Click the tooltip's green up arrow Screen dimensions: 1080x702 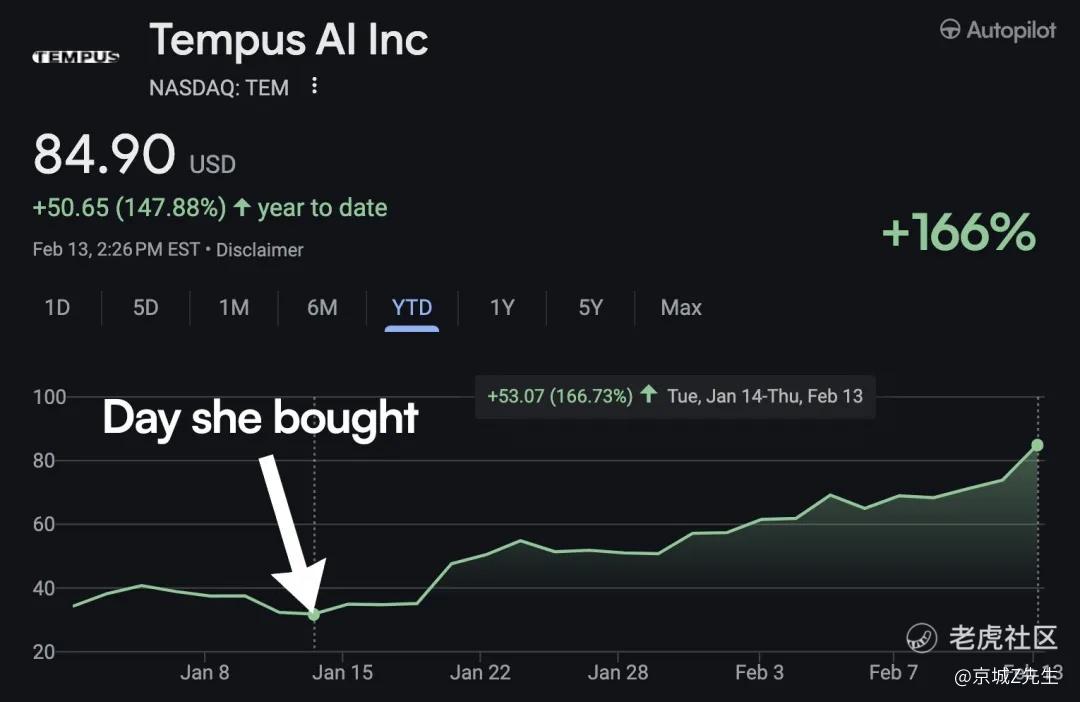pos(649,395)
